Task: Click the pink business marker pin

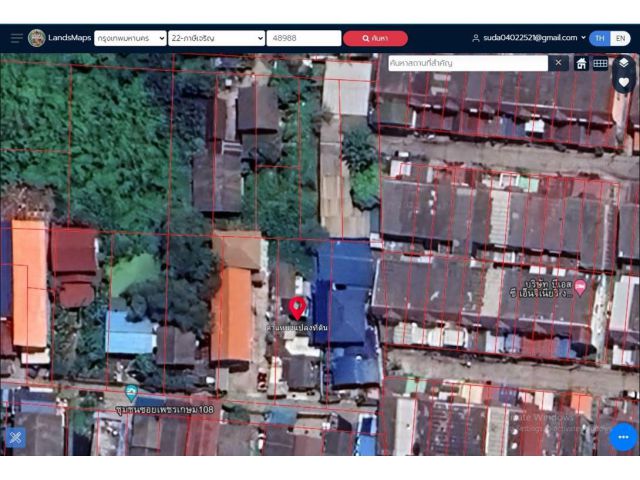Action: click(x=580, y=288)
